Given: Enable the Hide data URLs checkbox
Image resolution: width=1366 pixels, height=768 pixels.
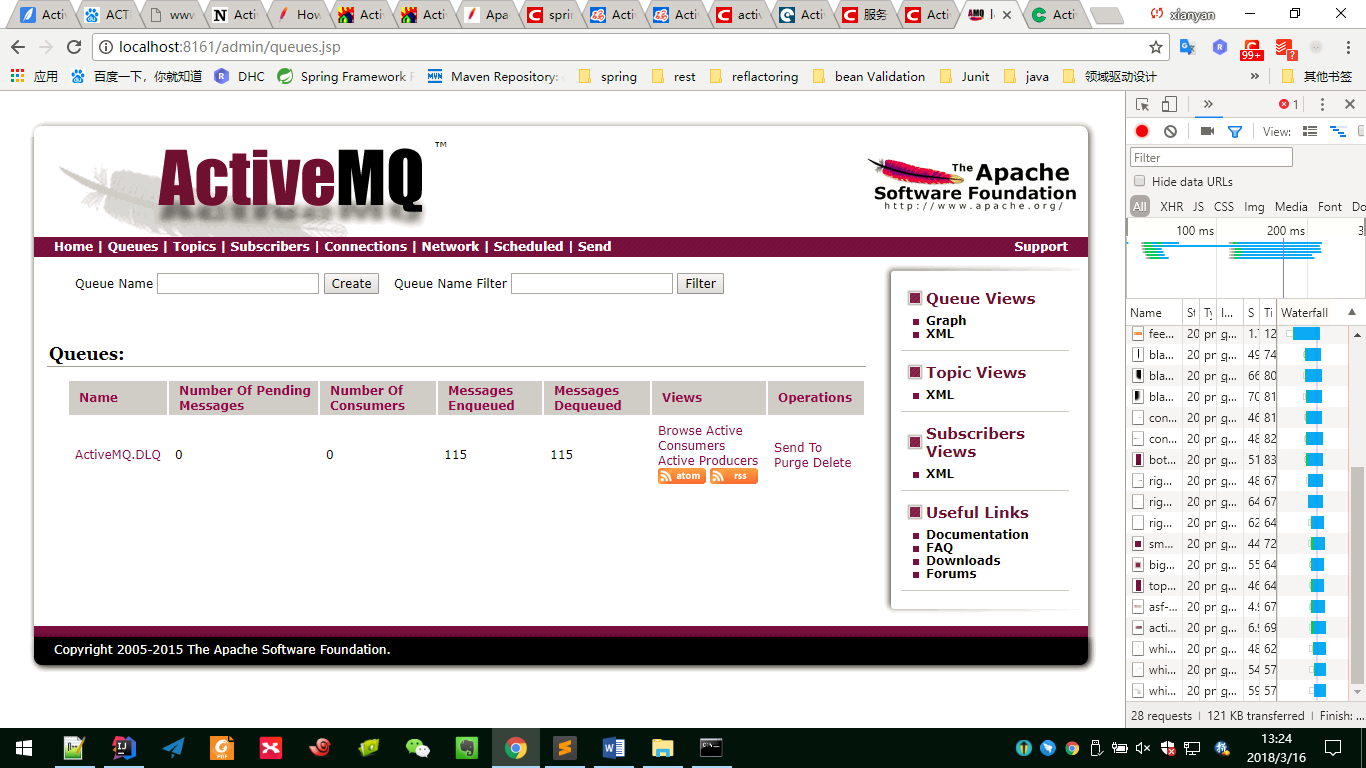Looking at the screenshot, I should pyautogui.click(x=1139, y=181).
